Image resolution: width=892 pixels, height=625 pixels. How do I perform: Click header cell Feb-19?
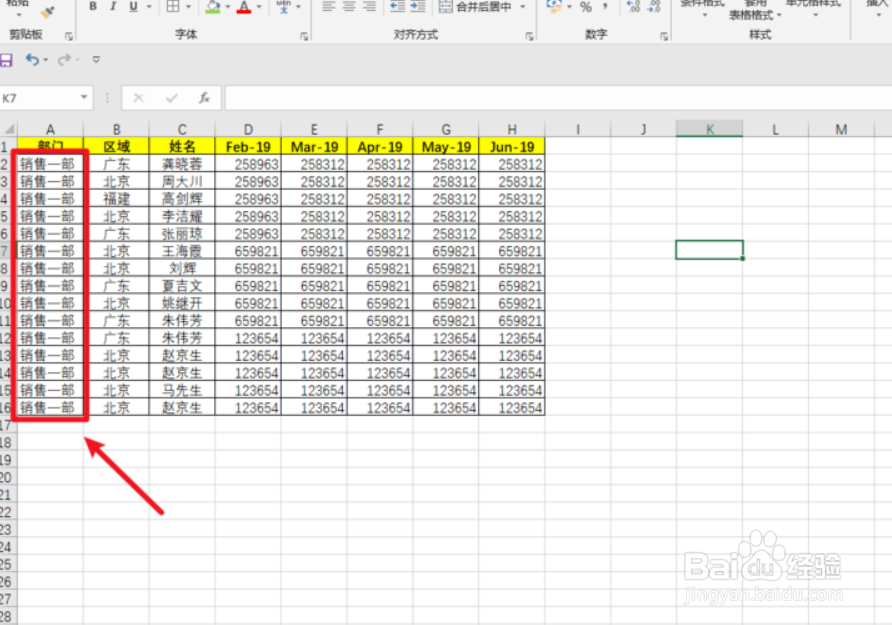248,147
